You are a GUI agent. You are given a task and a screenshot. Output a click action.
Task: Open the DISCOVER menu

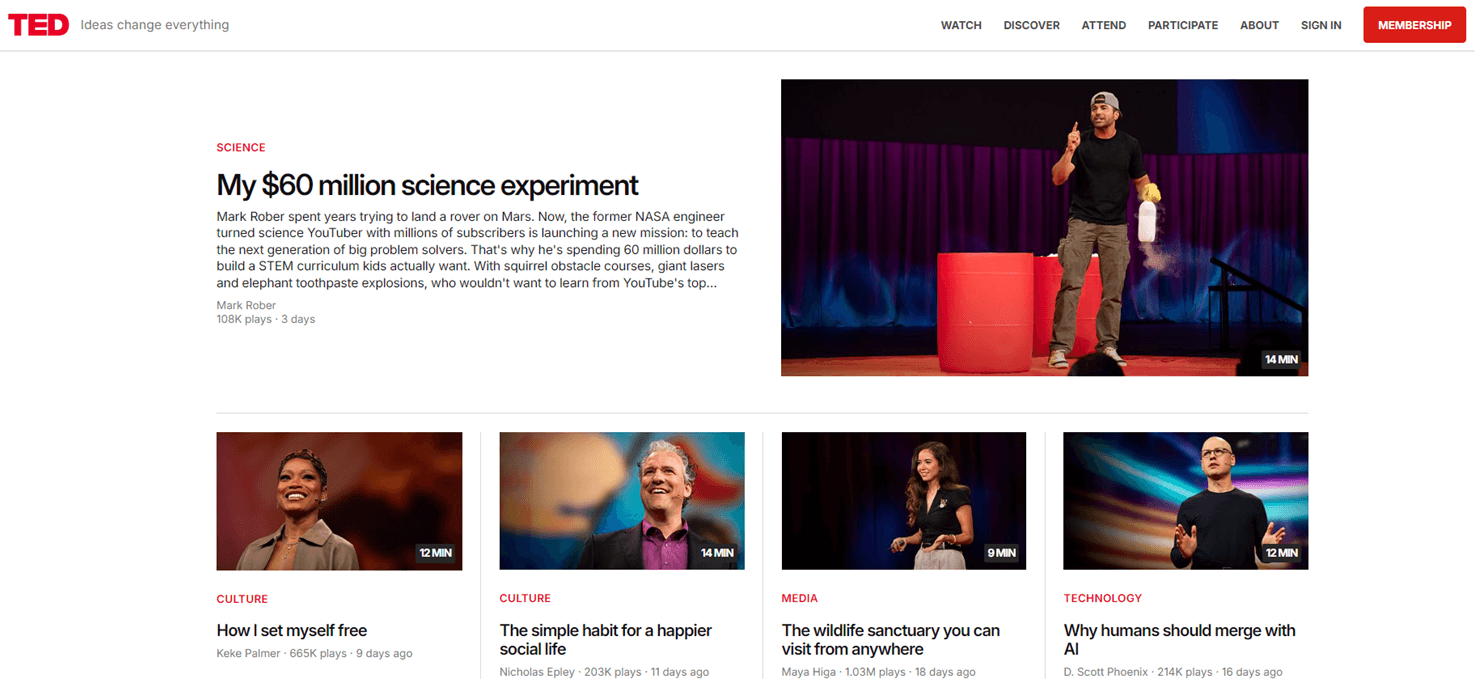(x=1031, y=25)
